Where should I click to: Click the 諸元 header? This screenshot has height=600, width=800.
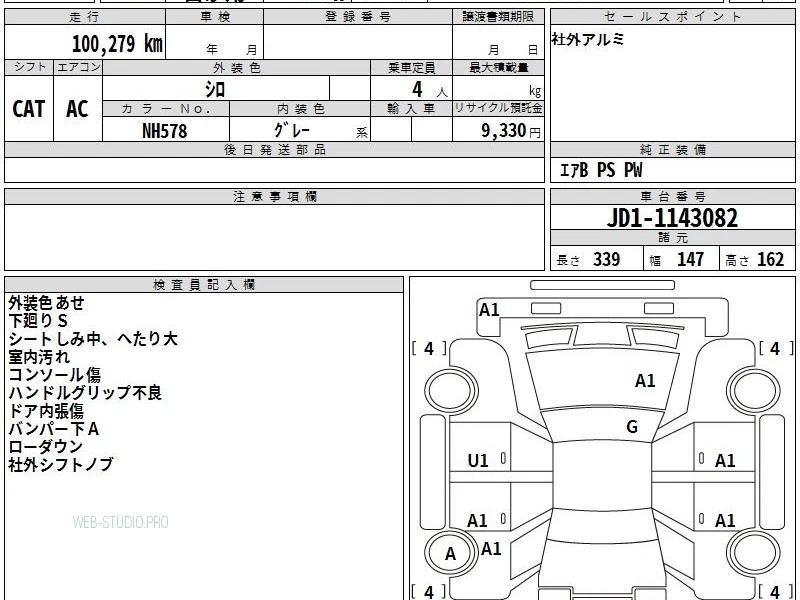tap(672, 237)
